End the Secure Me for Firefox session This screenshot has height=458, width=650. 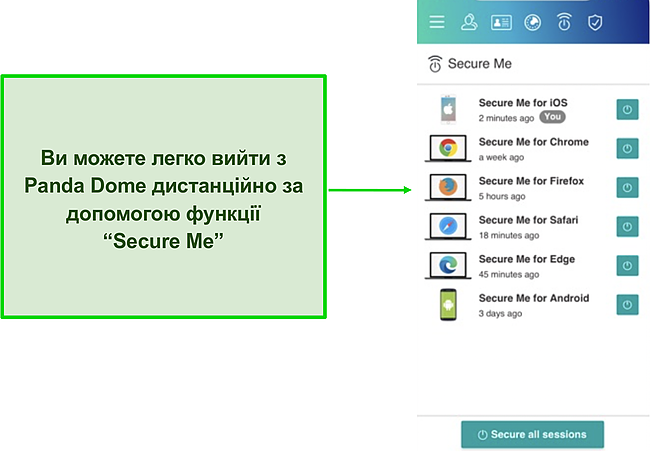point(627,187)
